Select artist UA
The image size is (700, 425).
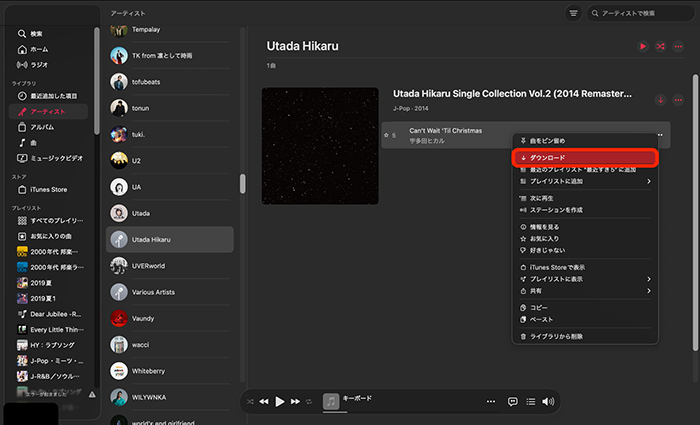click(170, 187)
